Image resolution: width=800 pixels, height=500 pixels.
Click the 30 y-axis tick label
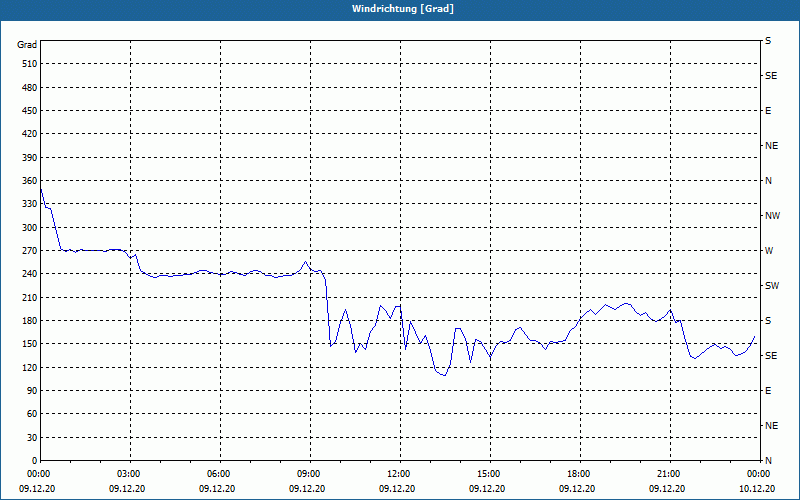tap(32, 438)
